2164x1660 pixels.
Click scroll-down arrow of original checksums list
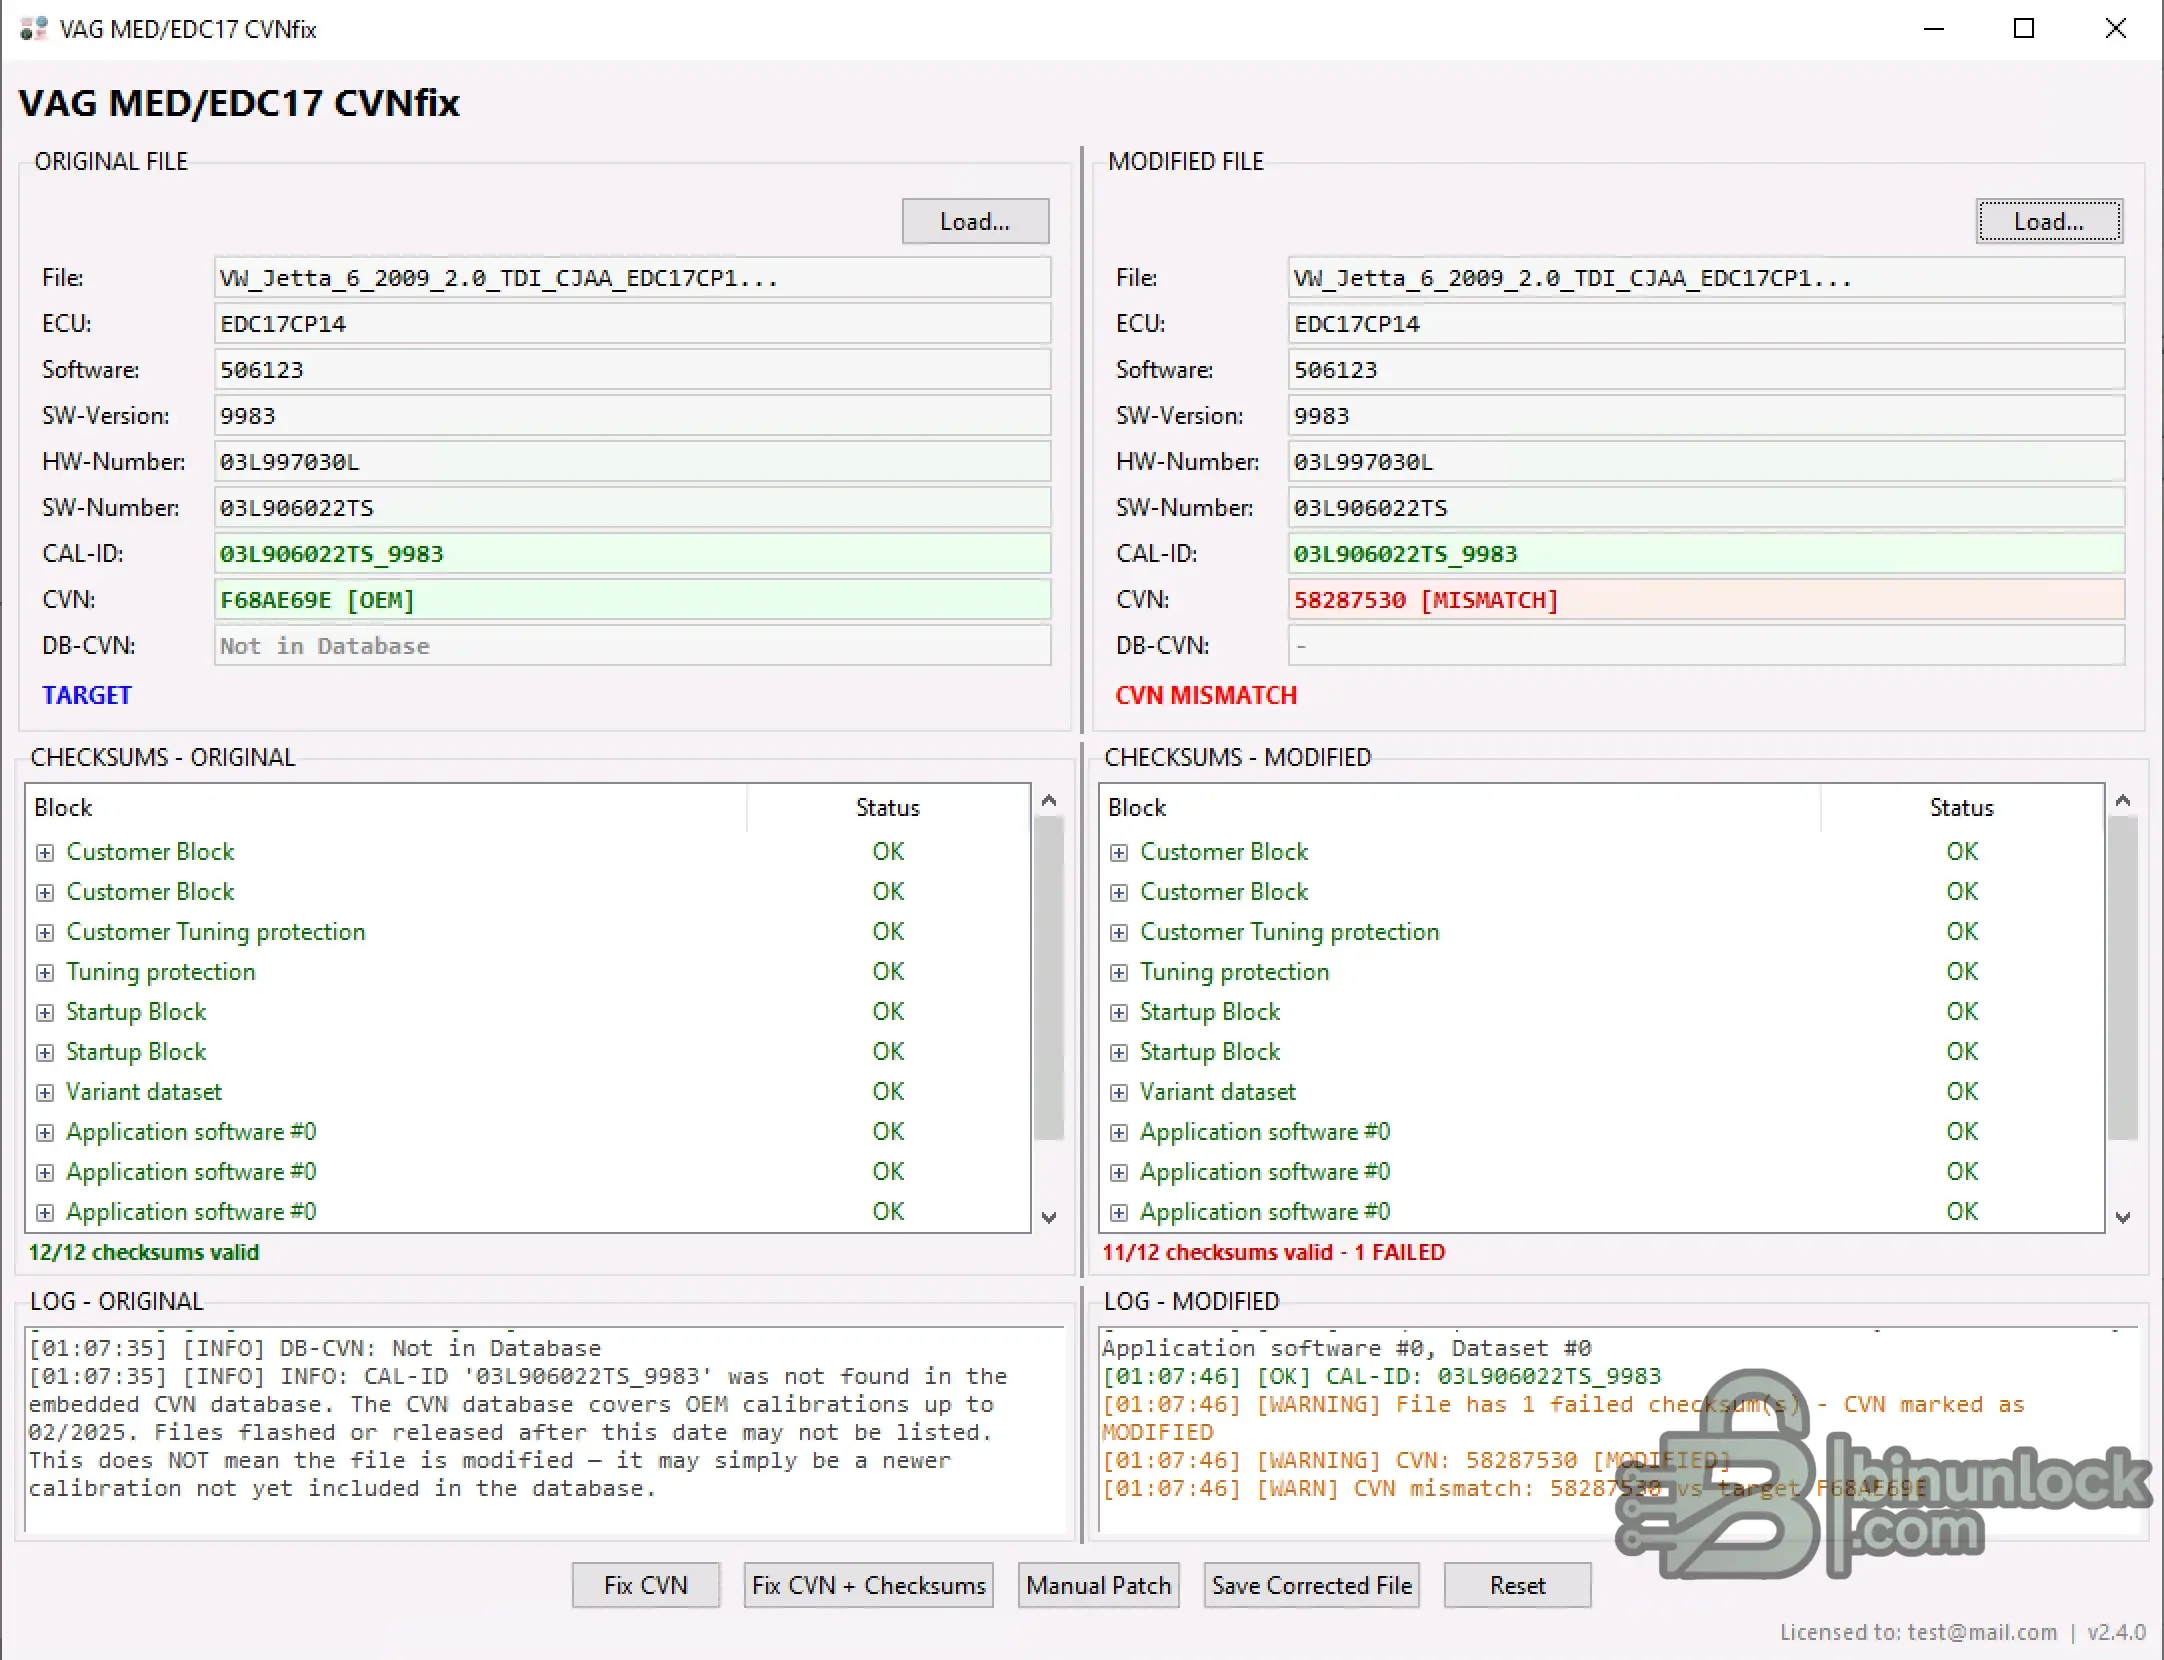point(1049,1217)
